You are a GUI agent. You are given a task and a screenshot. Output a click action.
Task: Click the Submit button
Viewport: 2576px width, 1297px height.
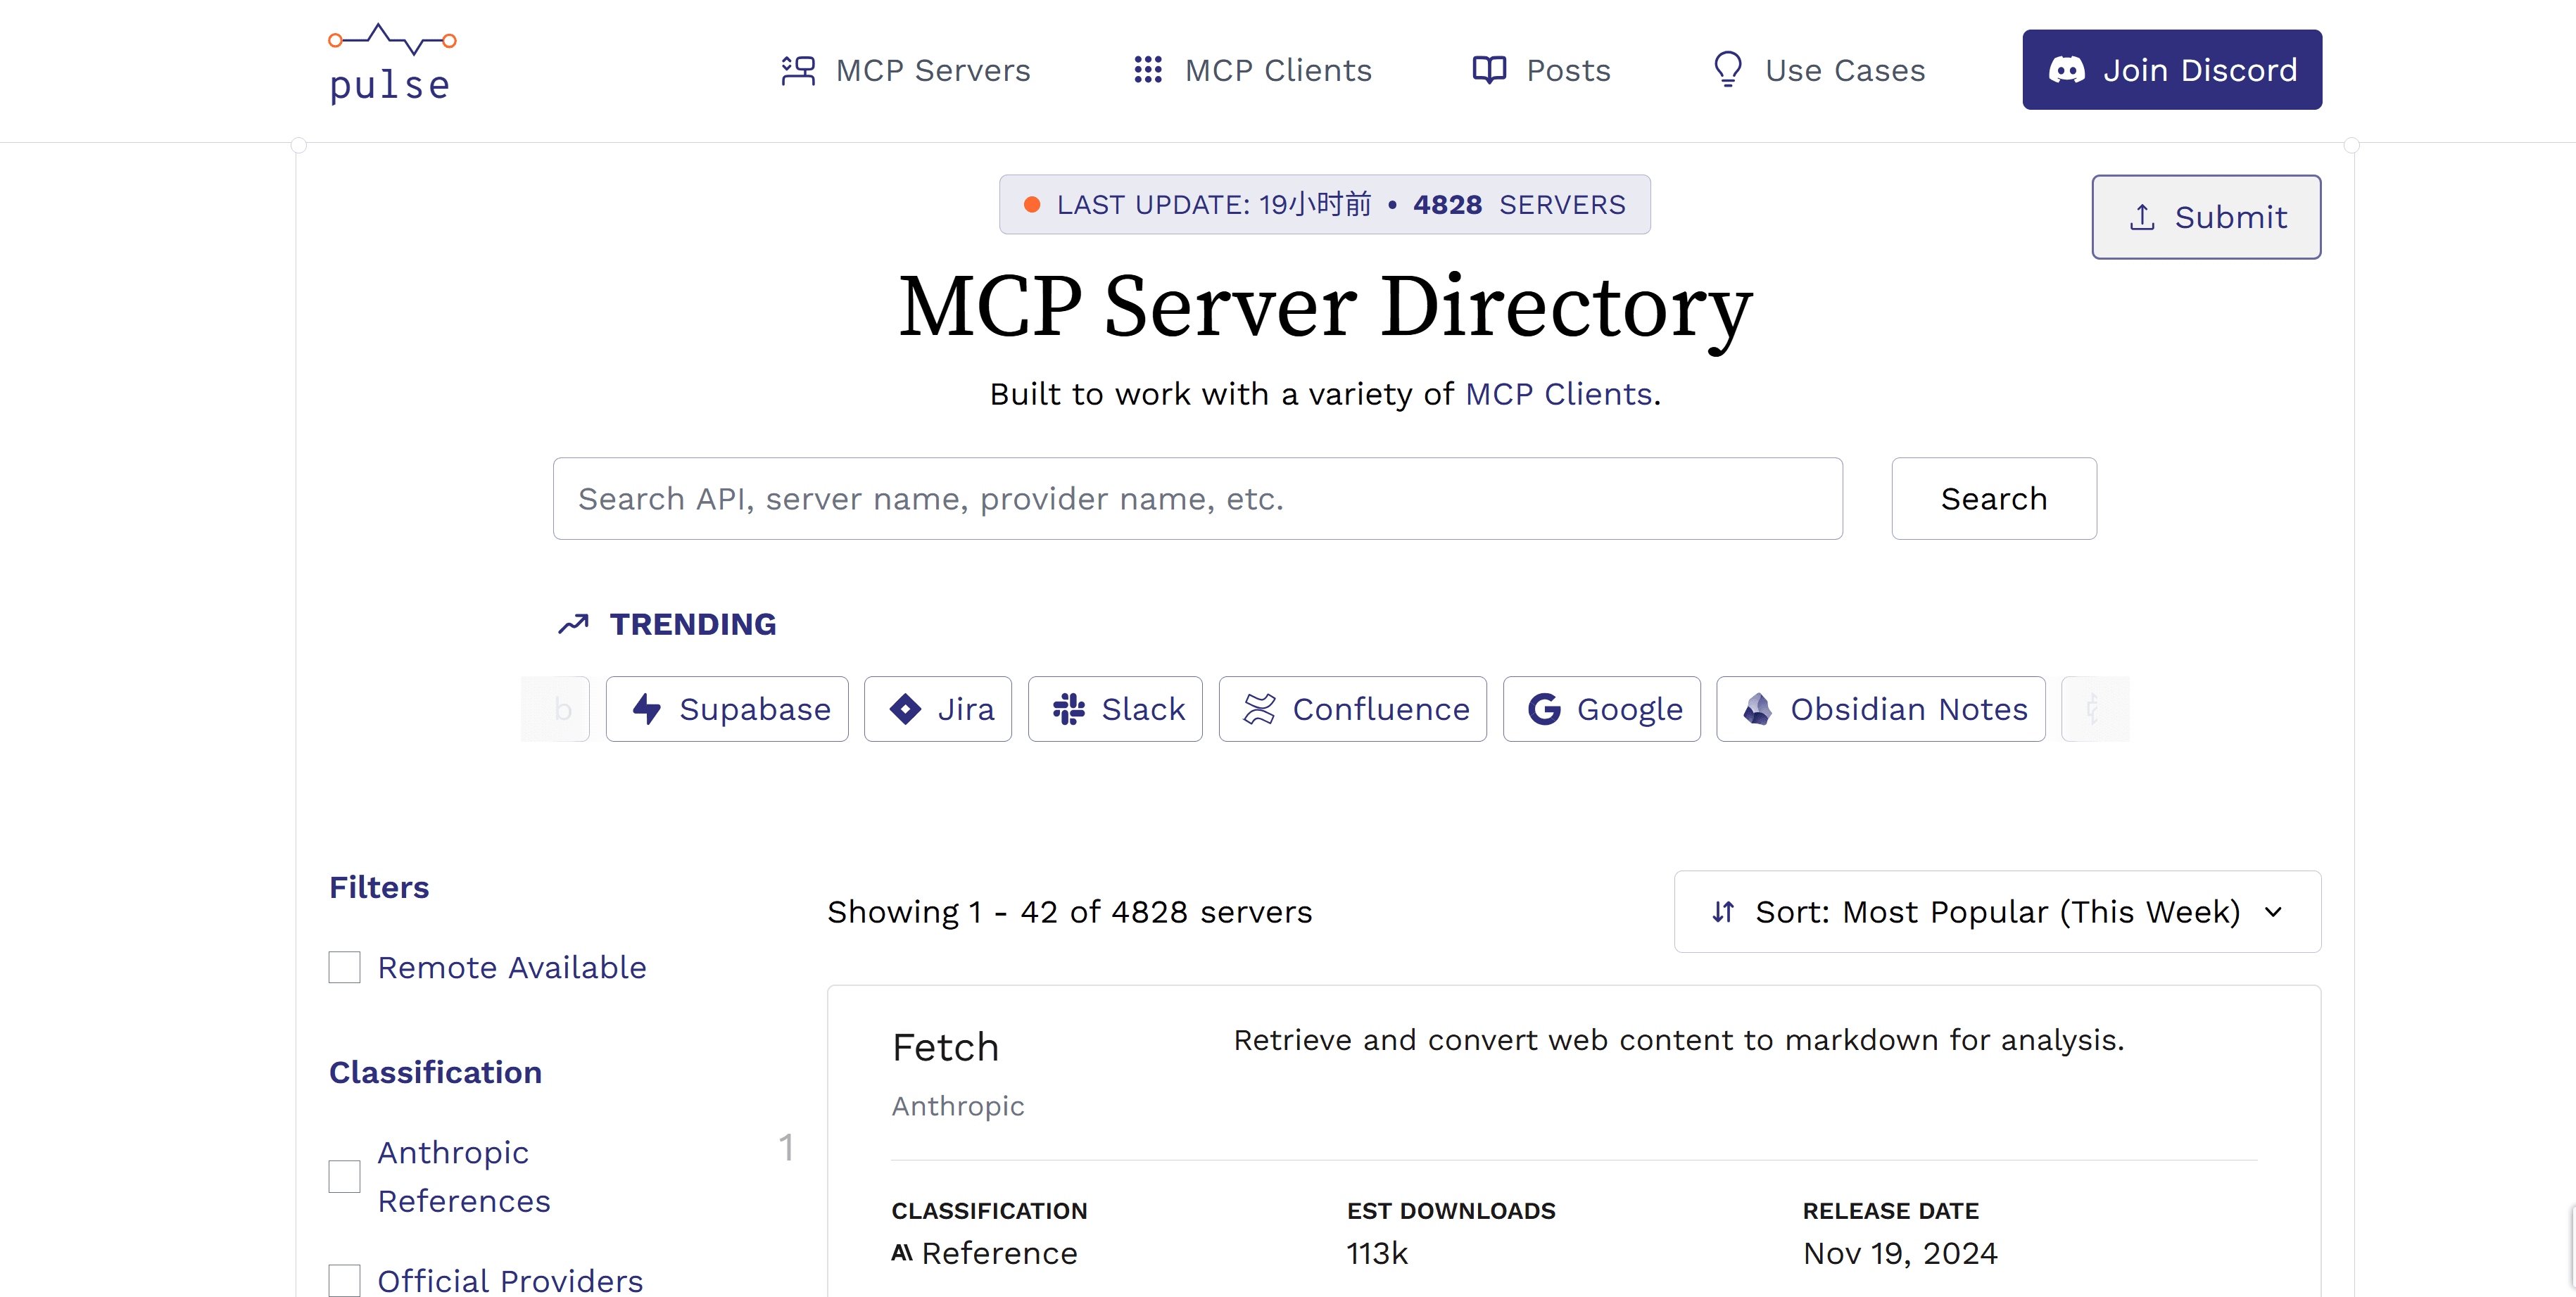(2206, 217)
